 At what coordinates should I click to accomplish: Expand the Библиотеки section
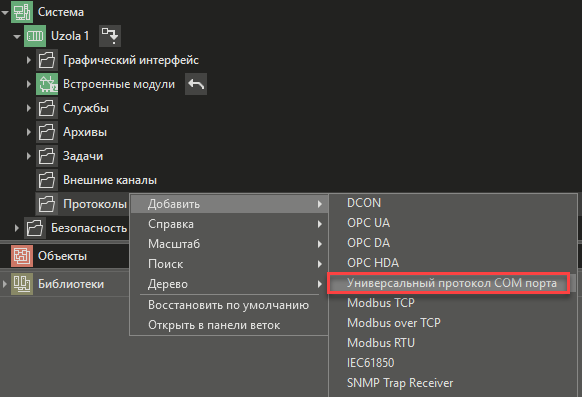(5, 284)
